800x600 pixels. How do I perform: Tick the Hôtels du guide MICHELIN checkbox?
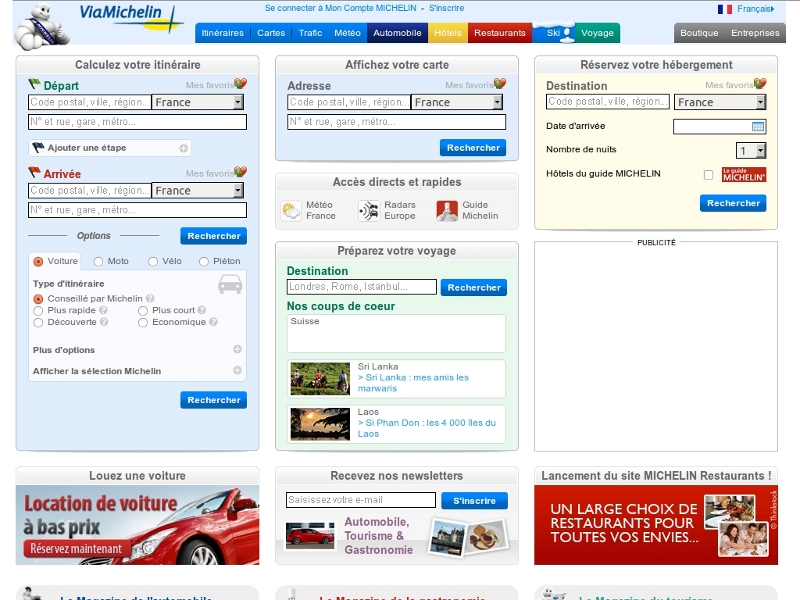click(x=708, y=174)
